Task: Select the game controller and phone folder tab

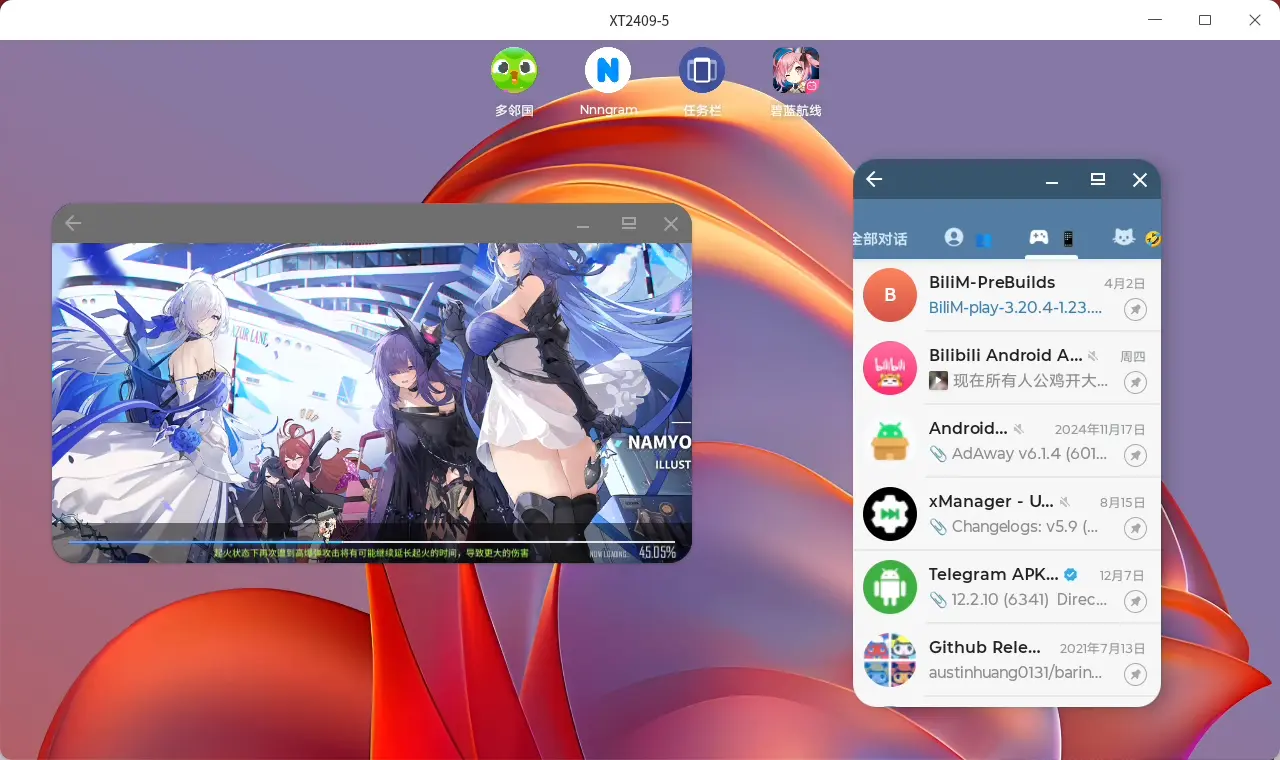Action: tap(1052, 238)
